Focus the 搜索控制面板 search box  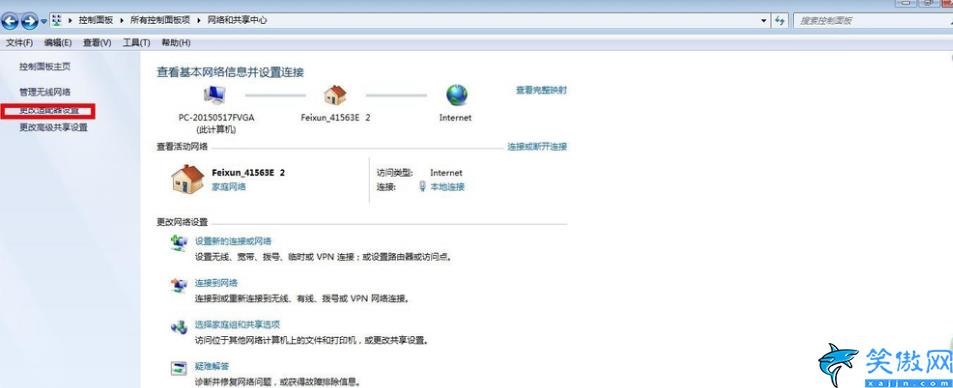(872, 21)
